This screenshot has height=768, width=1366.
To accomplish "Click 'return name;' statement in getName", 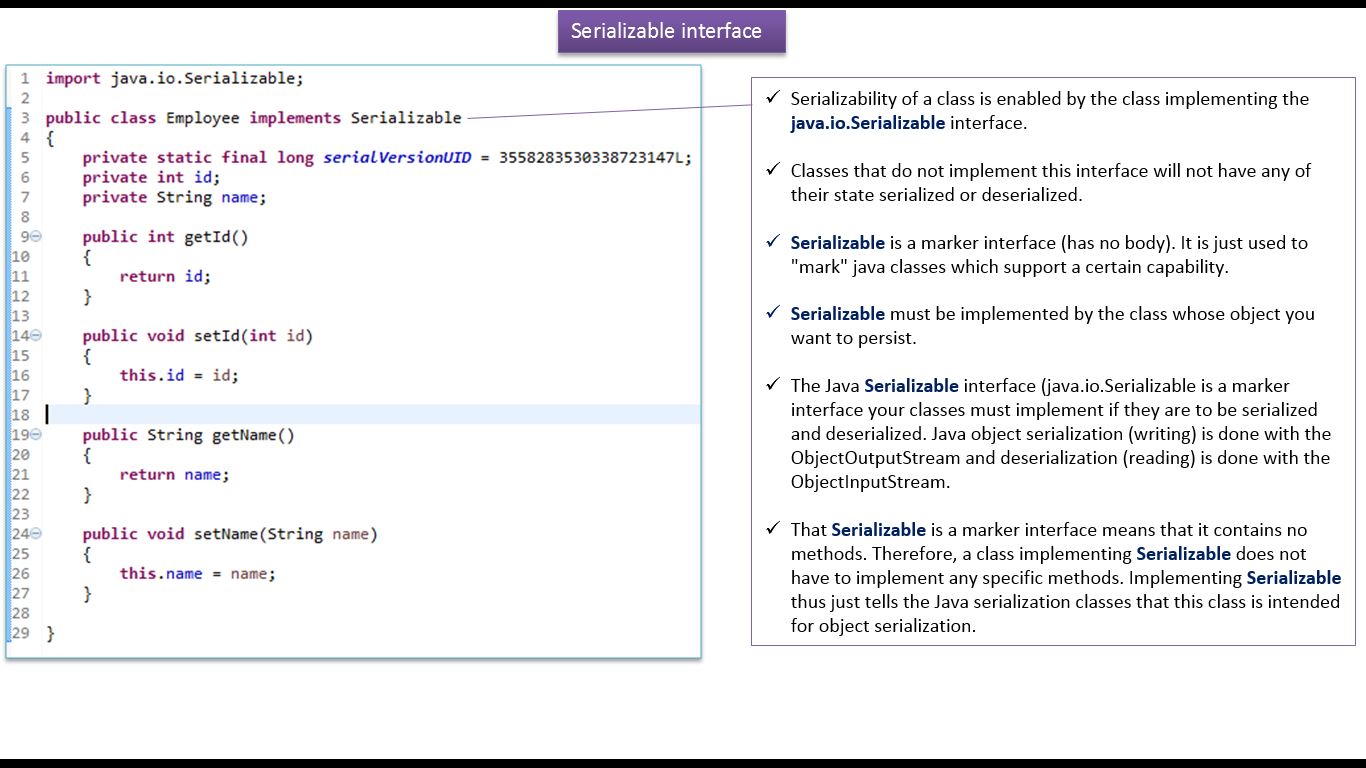I will click(x=174, y=475).
